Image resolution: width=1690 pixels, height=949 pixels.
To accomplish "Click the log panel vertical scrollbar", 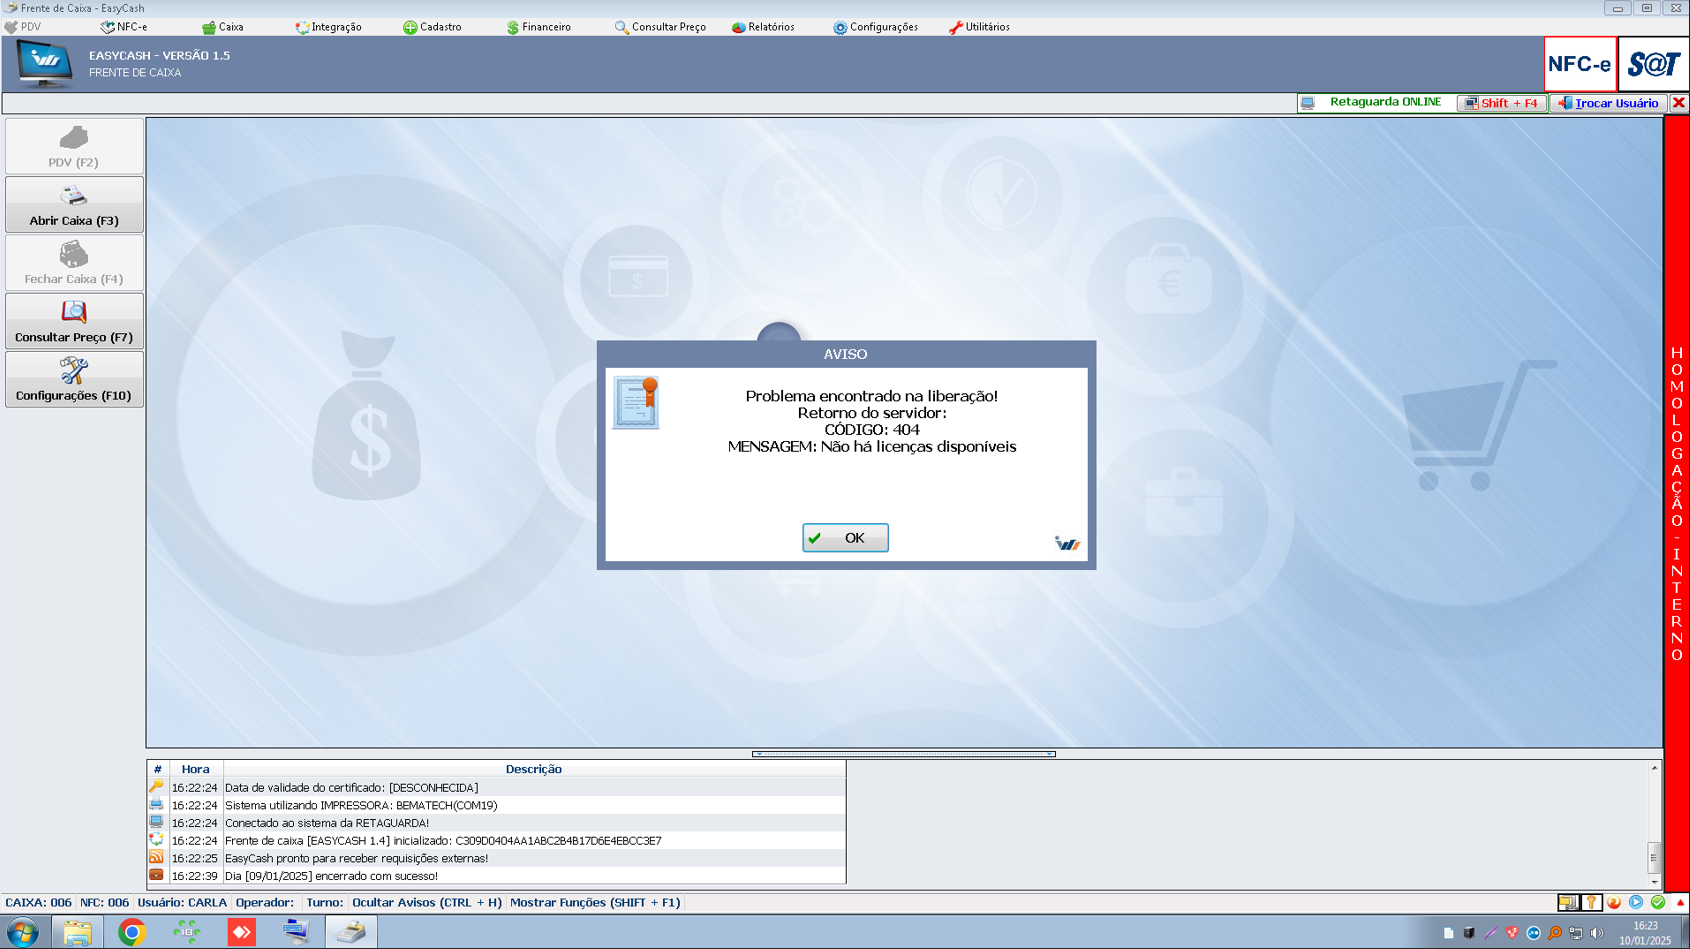I will tap(1654, 825).
